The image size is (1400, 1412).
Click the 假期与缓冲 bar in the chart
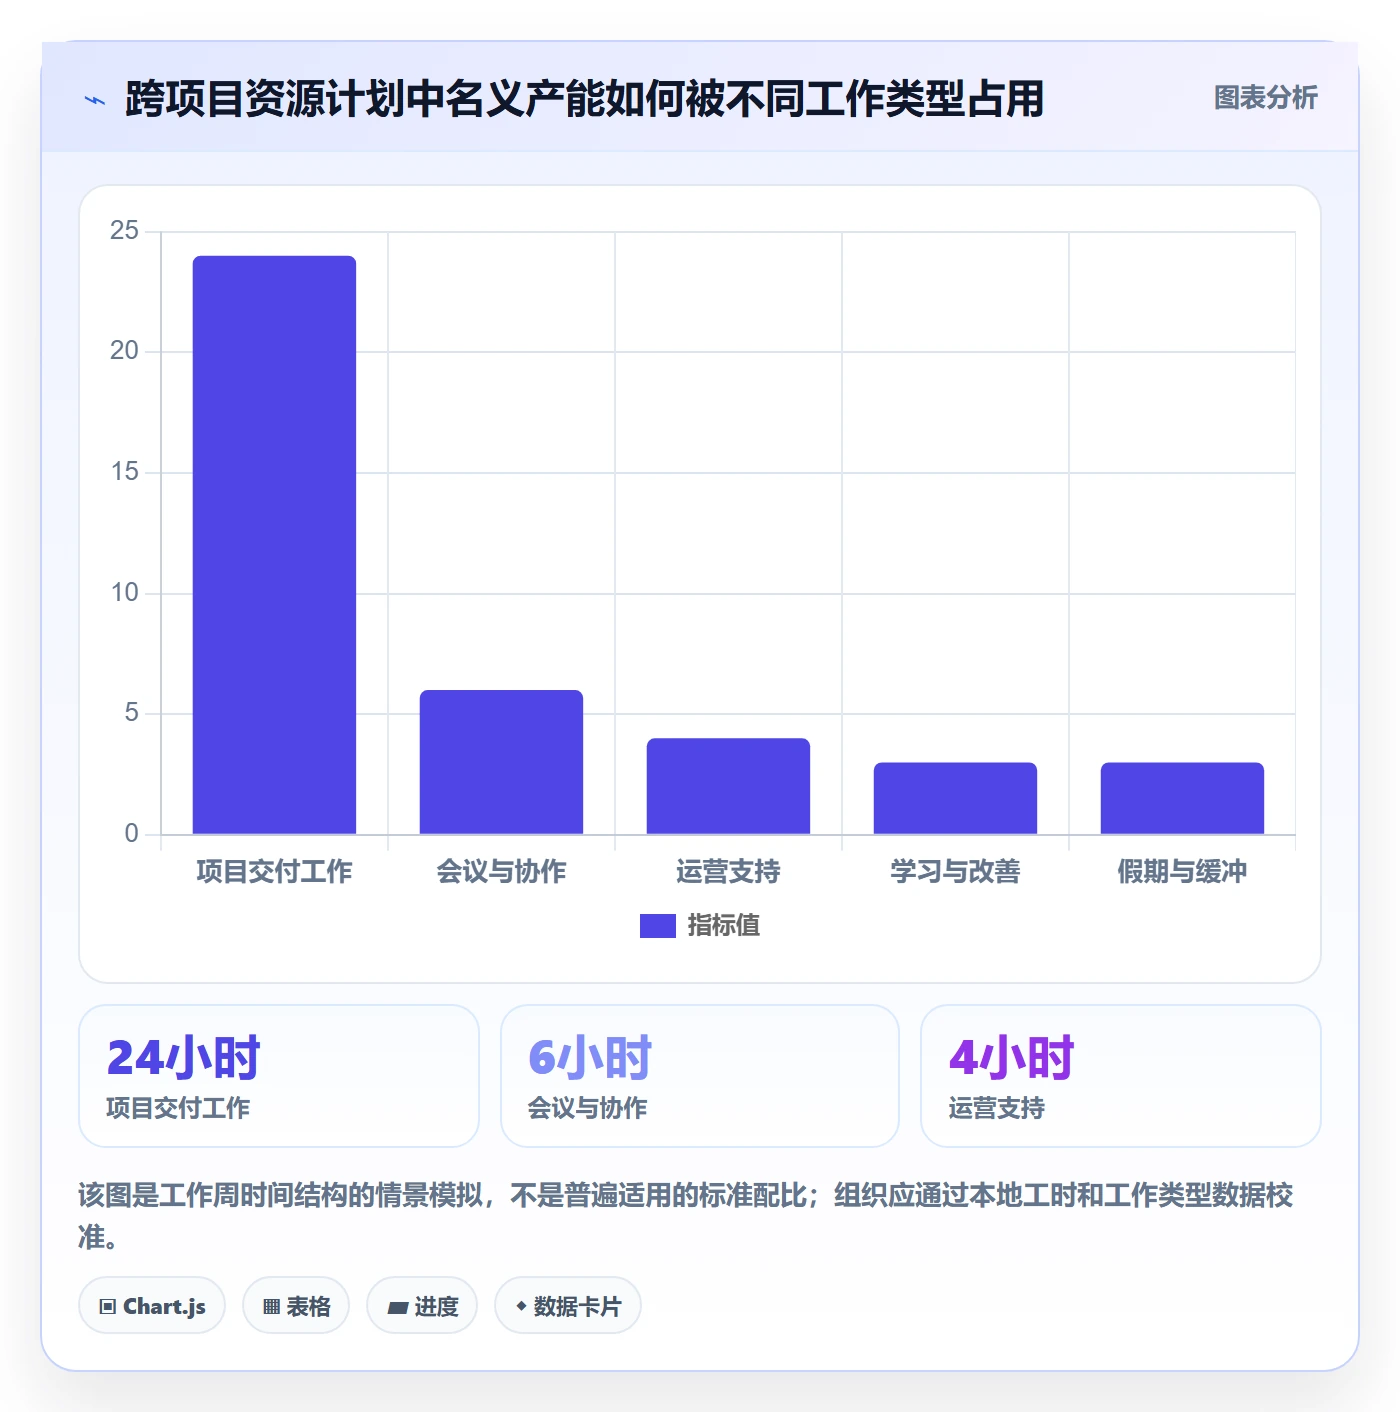tap(1182, 798)
